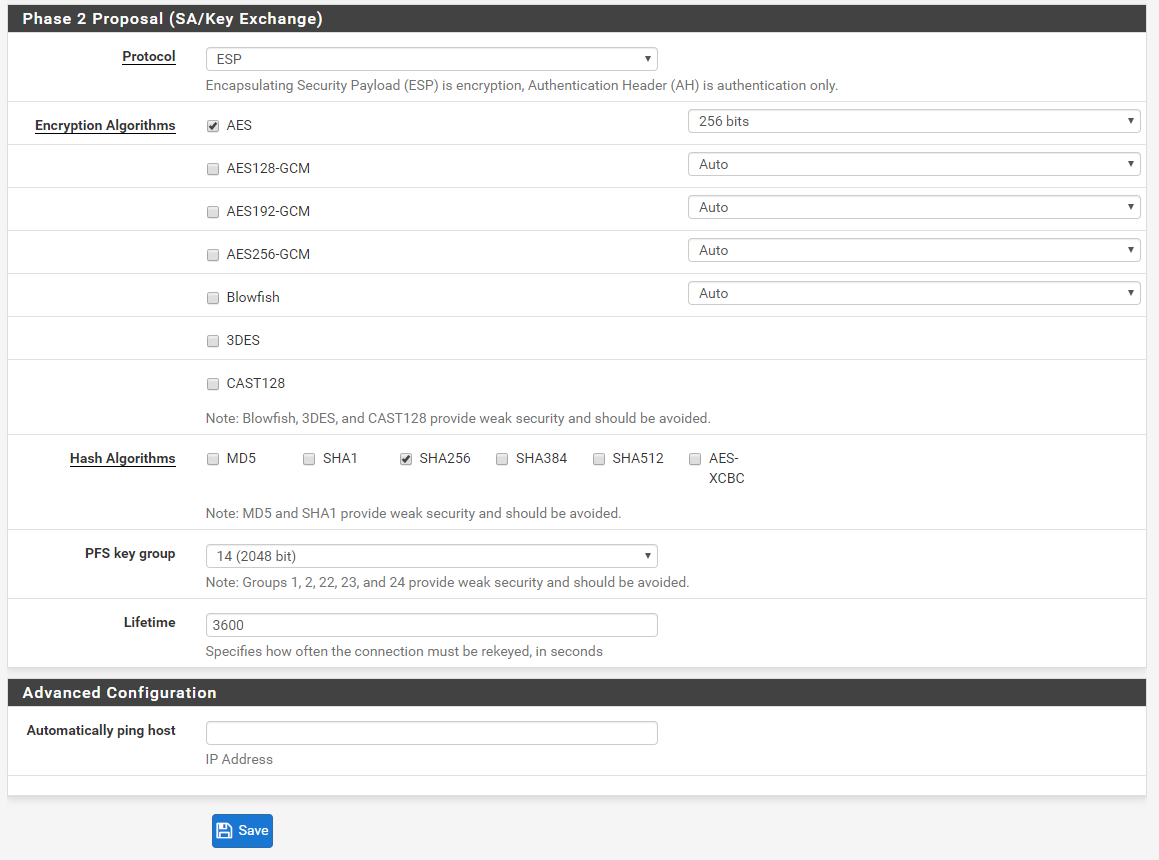Click the Lifetime input field
The width and height of the screenshot is (1159, 860).
point(432,625)
